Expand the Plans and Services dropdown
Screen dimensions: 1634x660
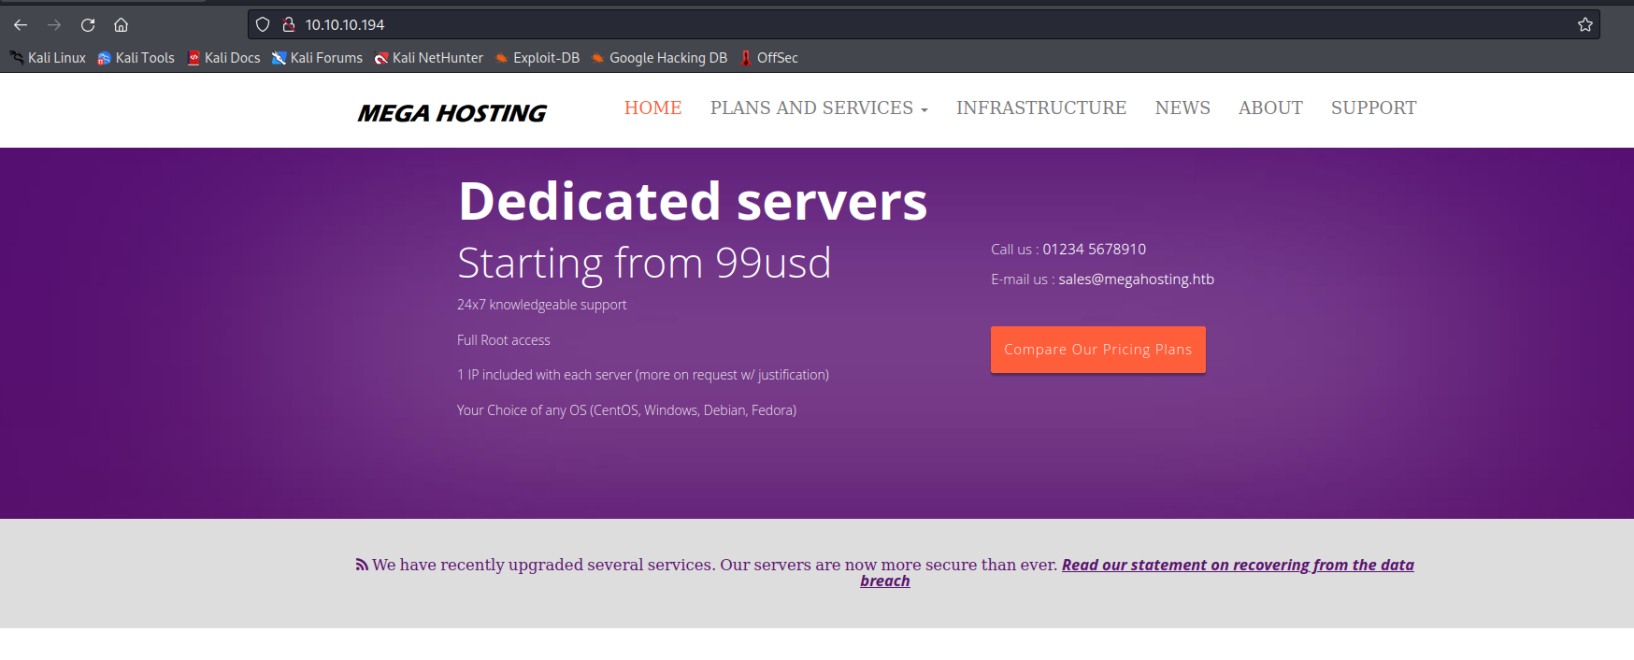click(x=818, y=108)
